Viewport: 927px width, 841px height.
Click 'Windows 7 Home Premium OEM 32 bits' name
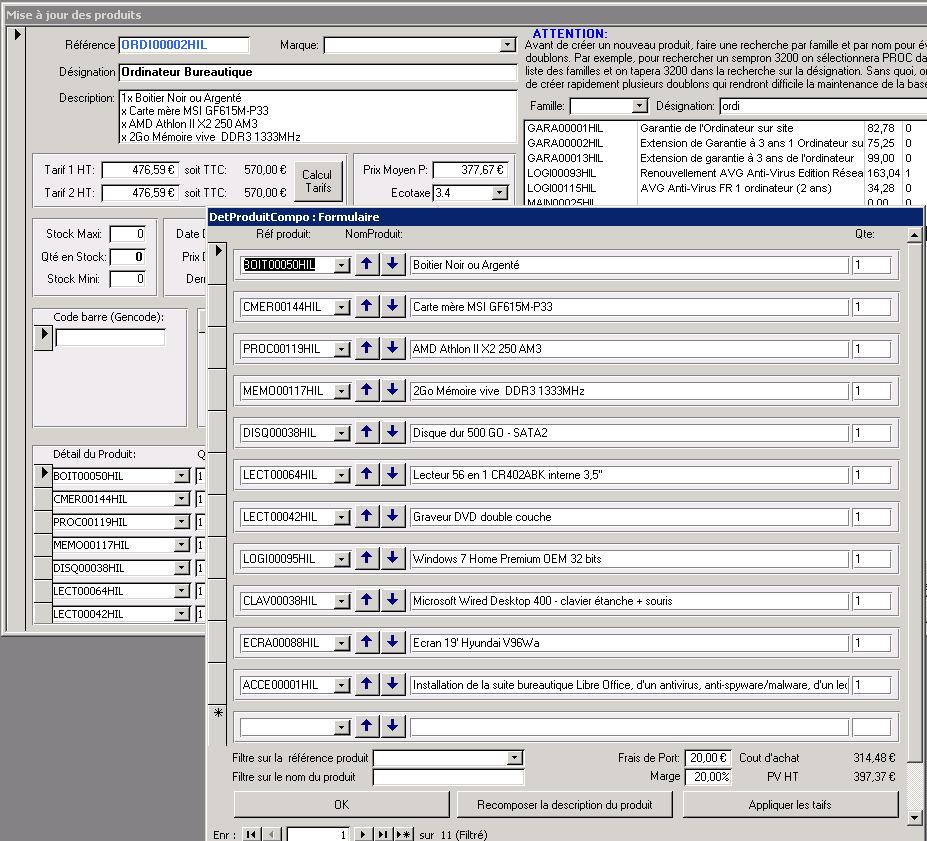pos(507,558)
